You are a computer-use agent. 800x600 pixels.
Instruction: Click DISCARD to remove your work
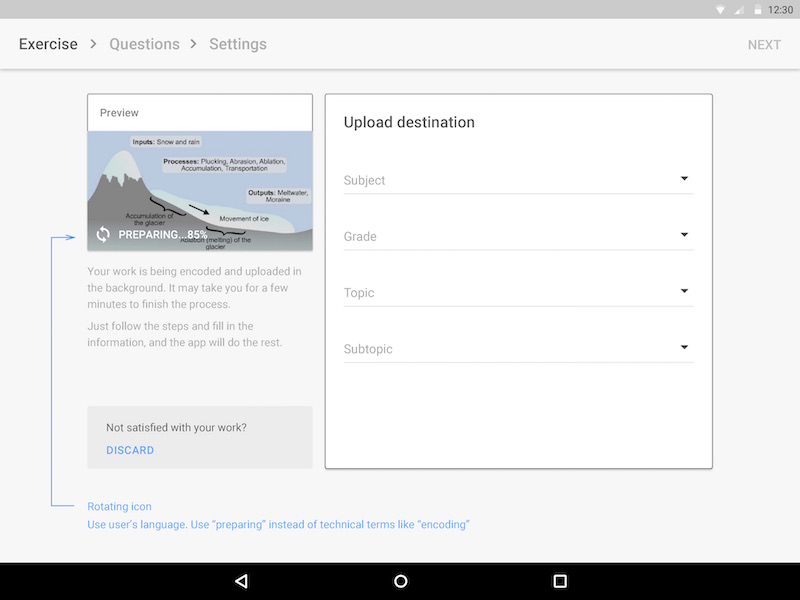[130, 450]
